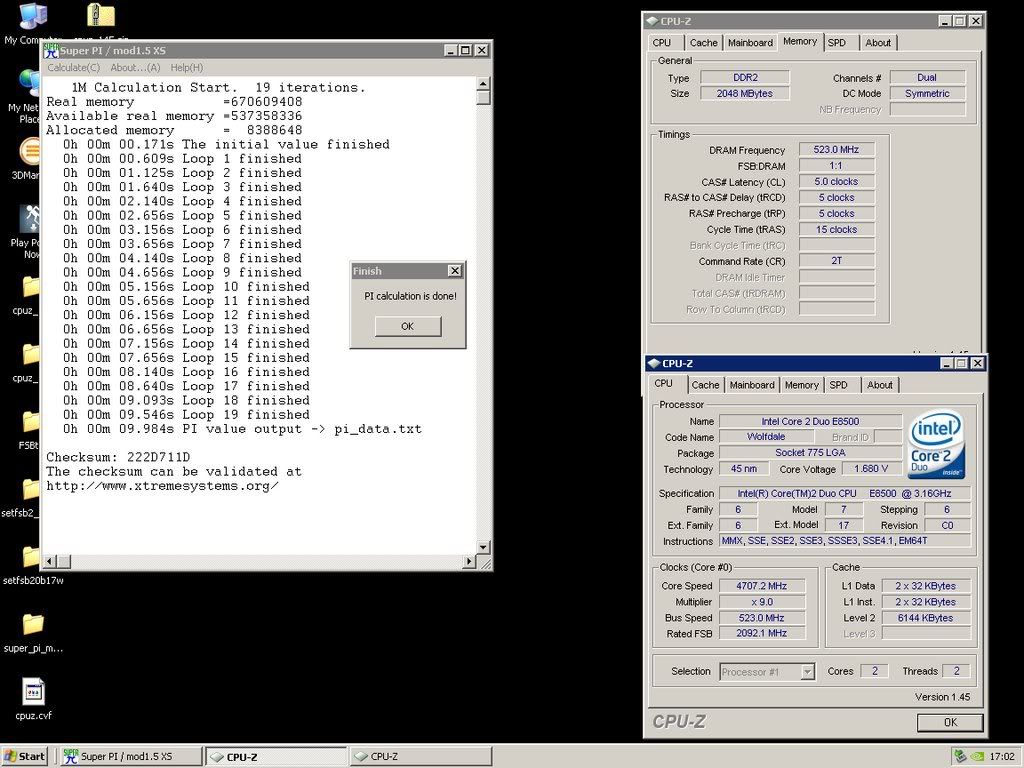Click OK in front CPU-Z window

[950, 722]
